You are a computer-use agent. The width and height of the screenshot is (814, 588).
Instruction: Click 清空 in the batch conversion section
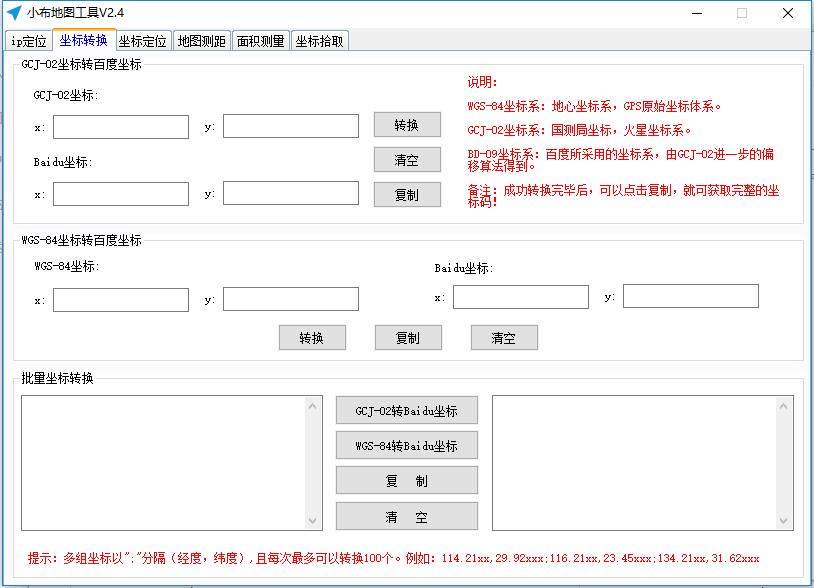(408, 516)
